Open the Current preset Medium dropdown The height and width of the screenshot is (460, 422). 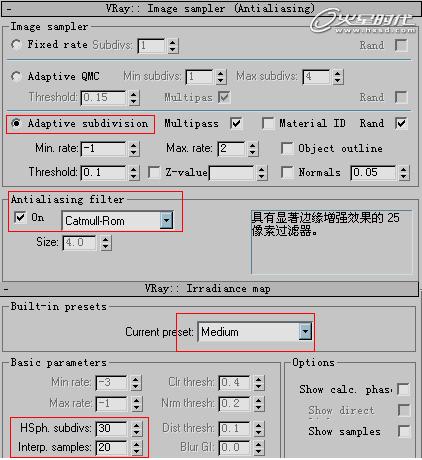(305, 332)
